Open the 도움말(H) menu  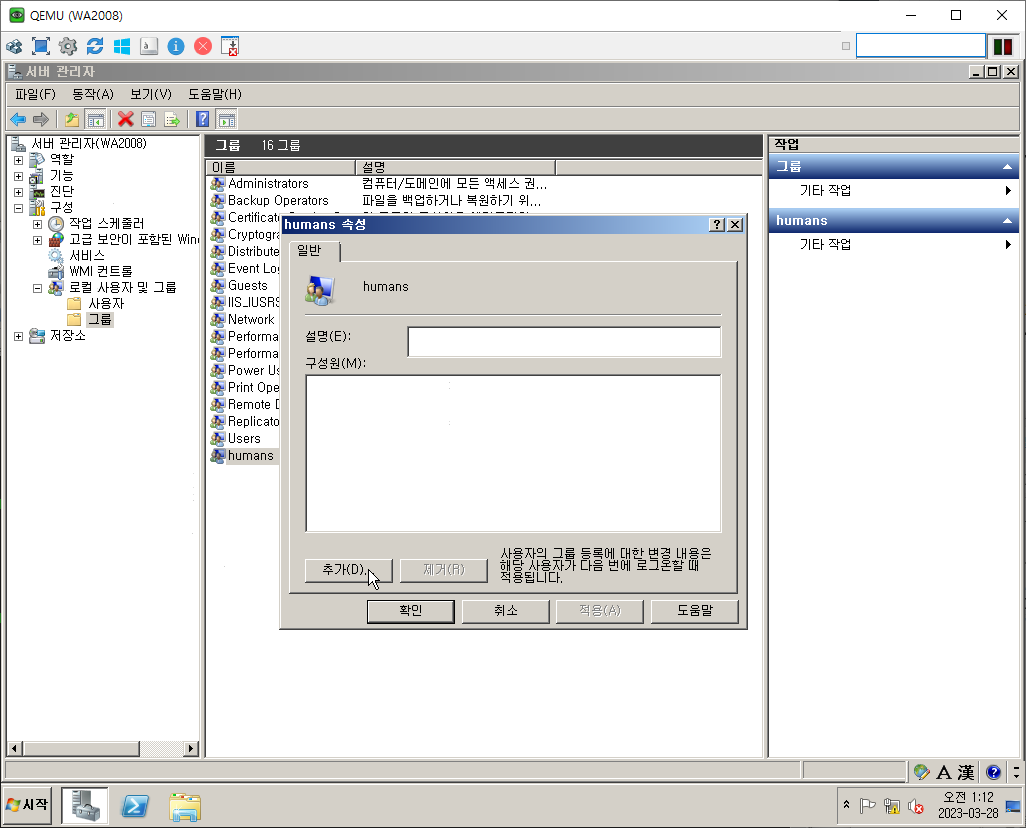point(215,94)
